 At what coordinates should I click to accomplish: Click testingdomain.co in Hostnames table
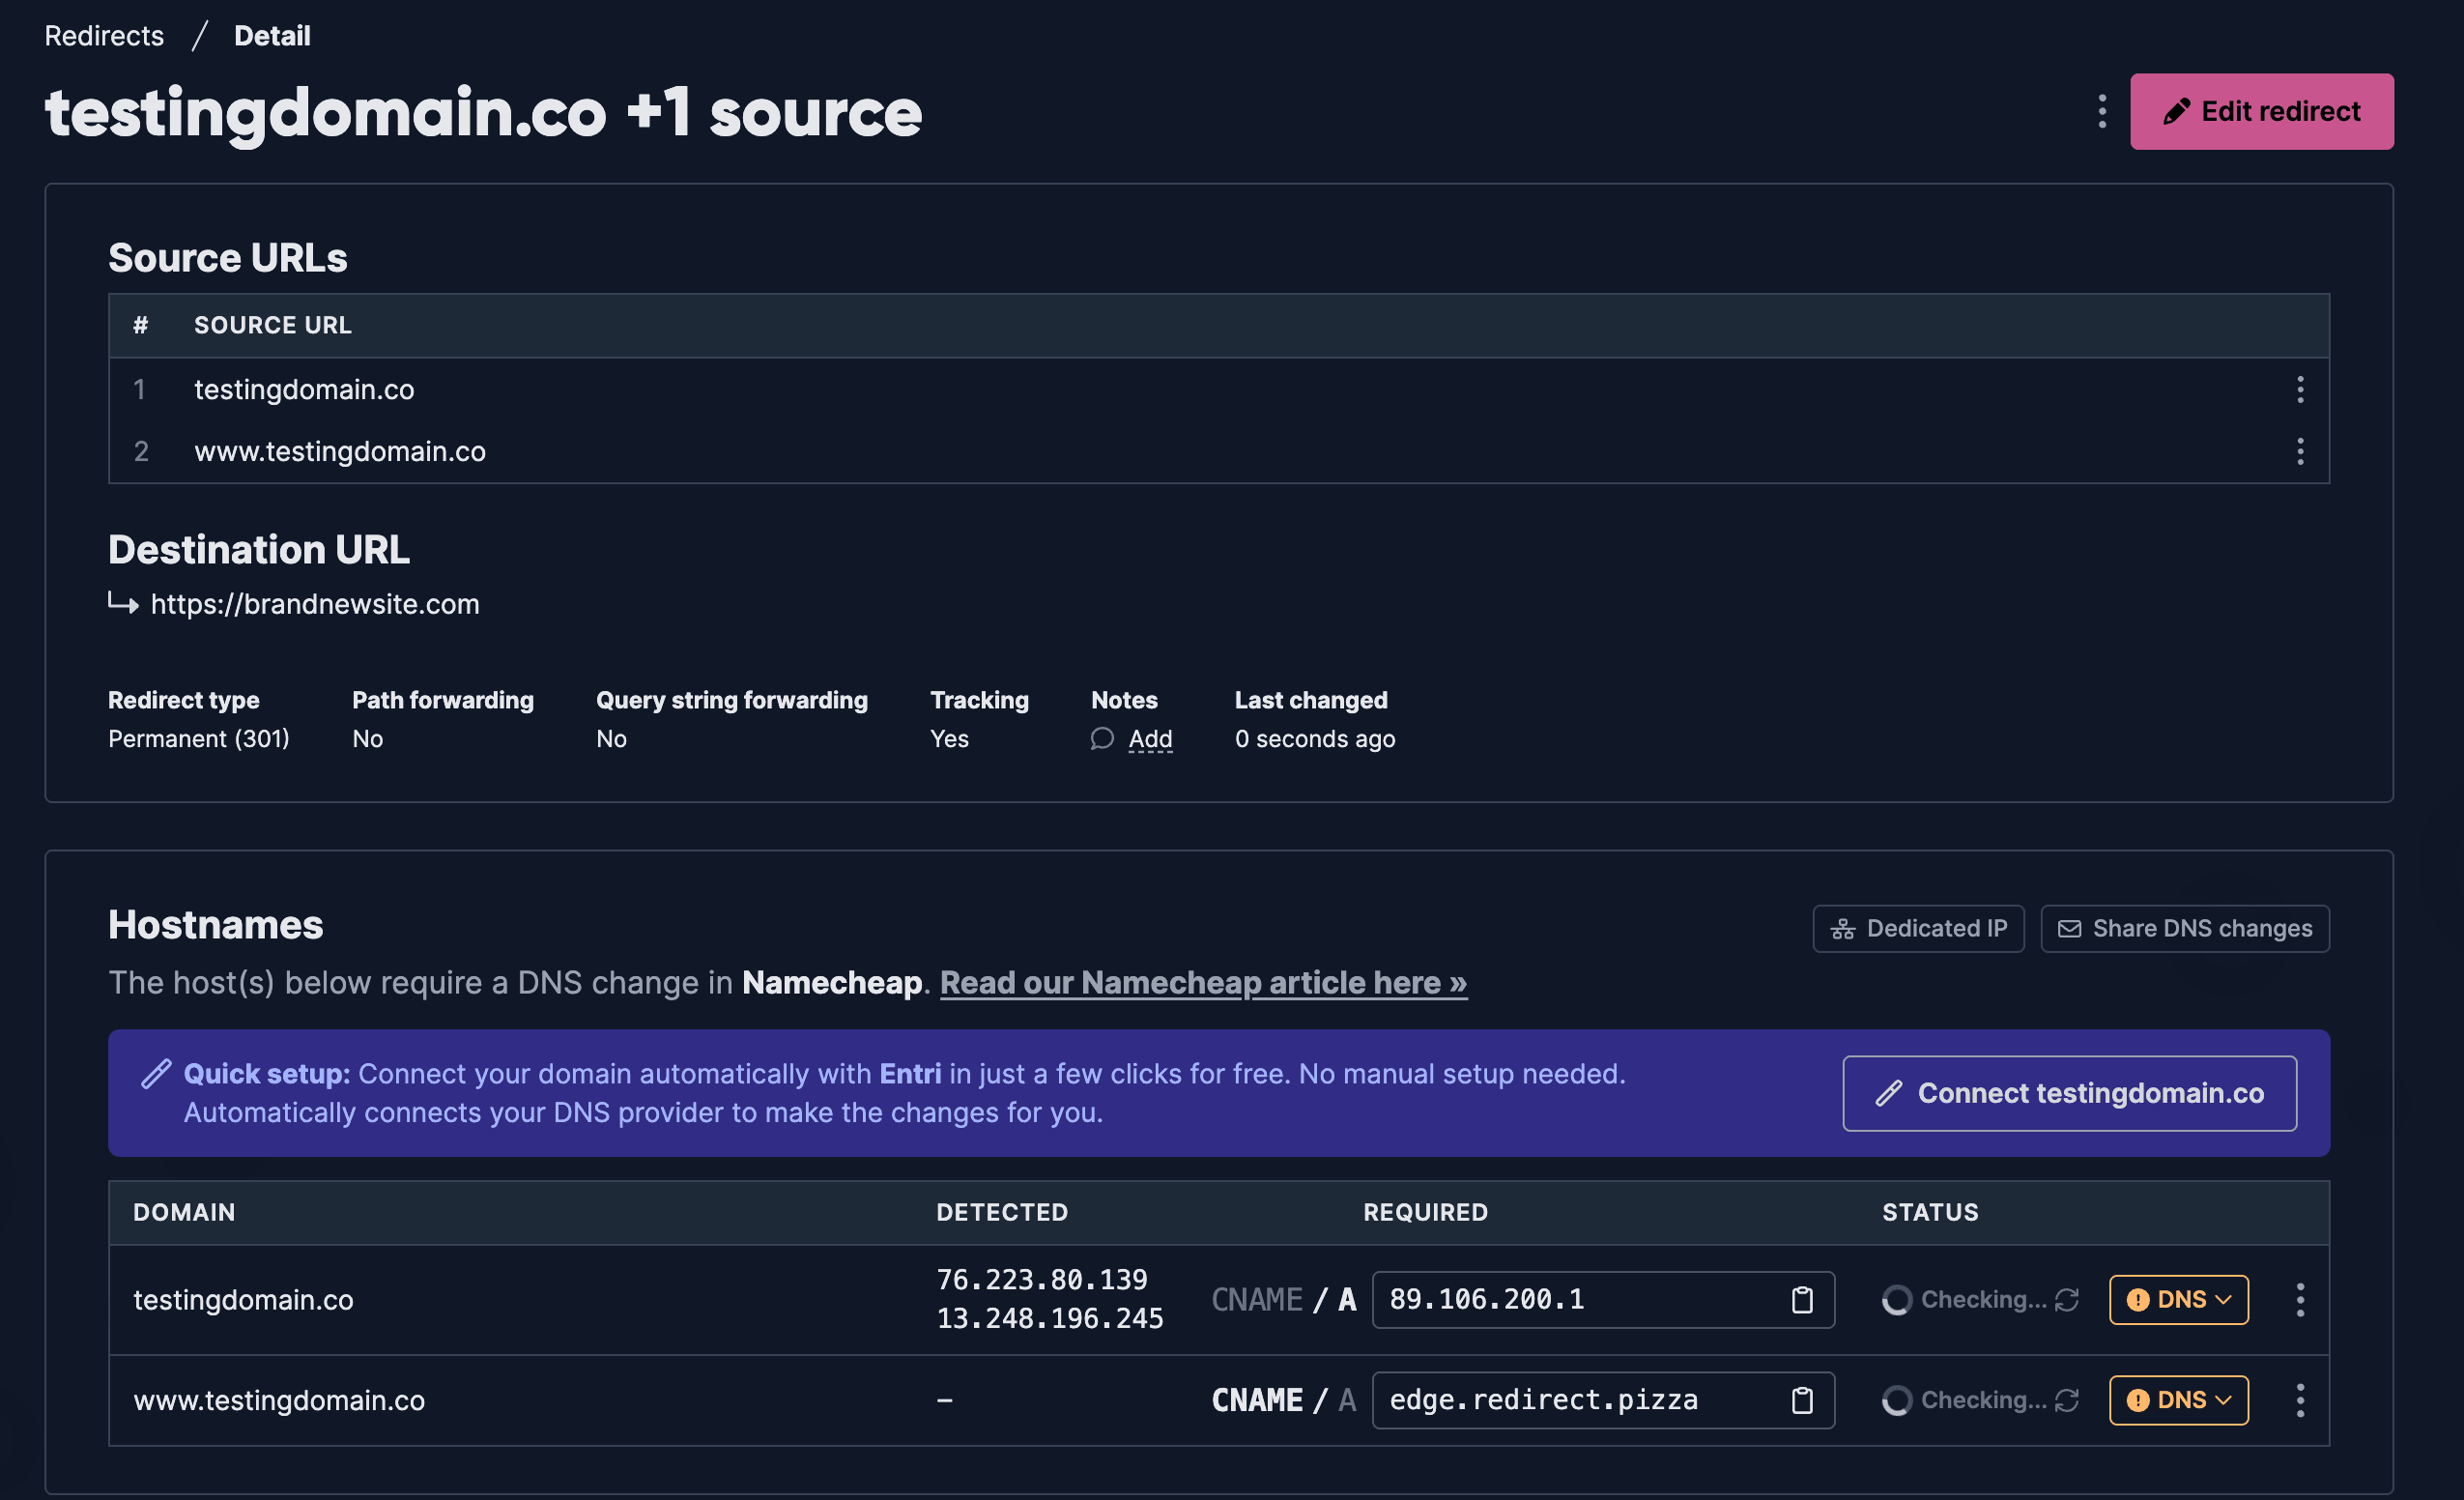(243, 1300)
